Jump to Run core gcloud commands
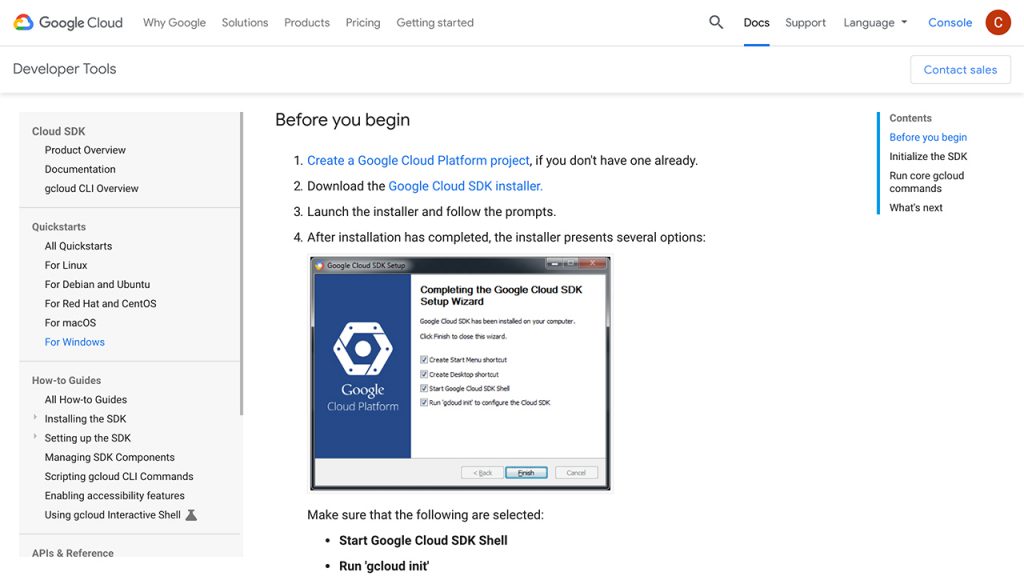 point(927,182)
